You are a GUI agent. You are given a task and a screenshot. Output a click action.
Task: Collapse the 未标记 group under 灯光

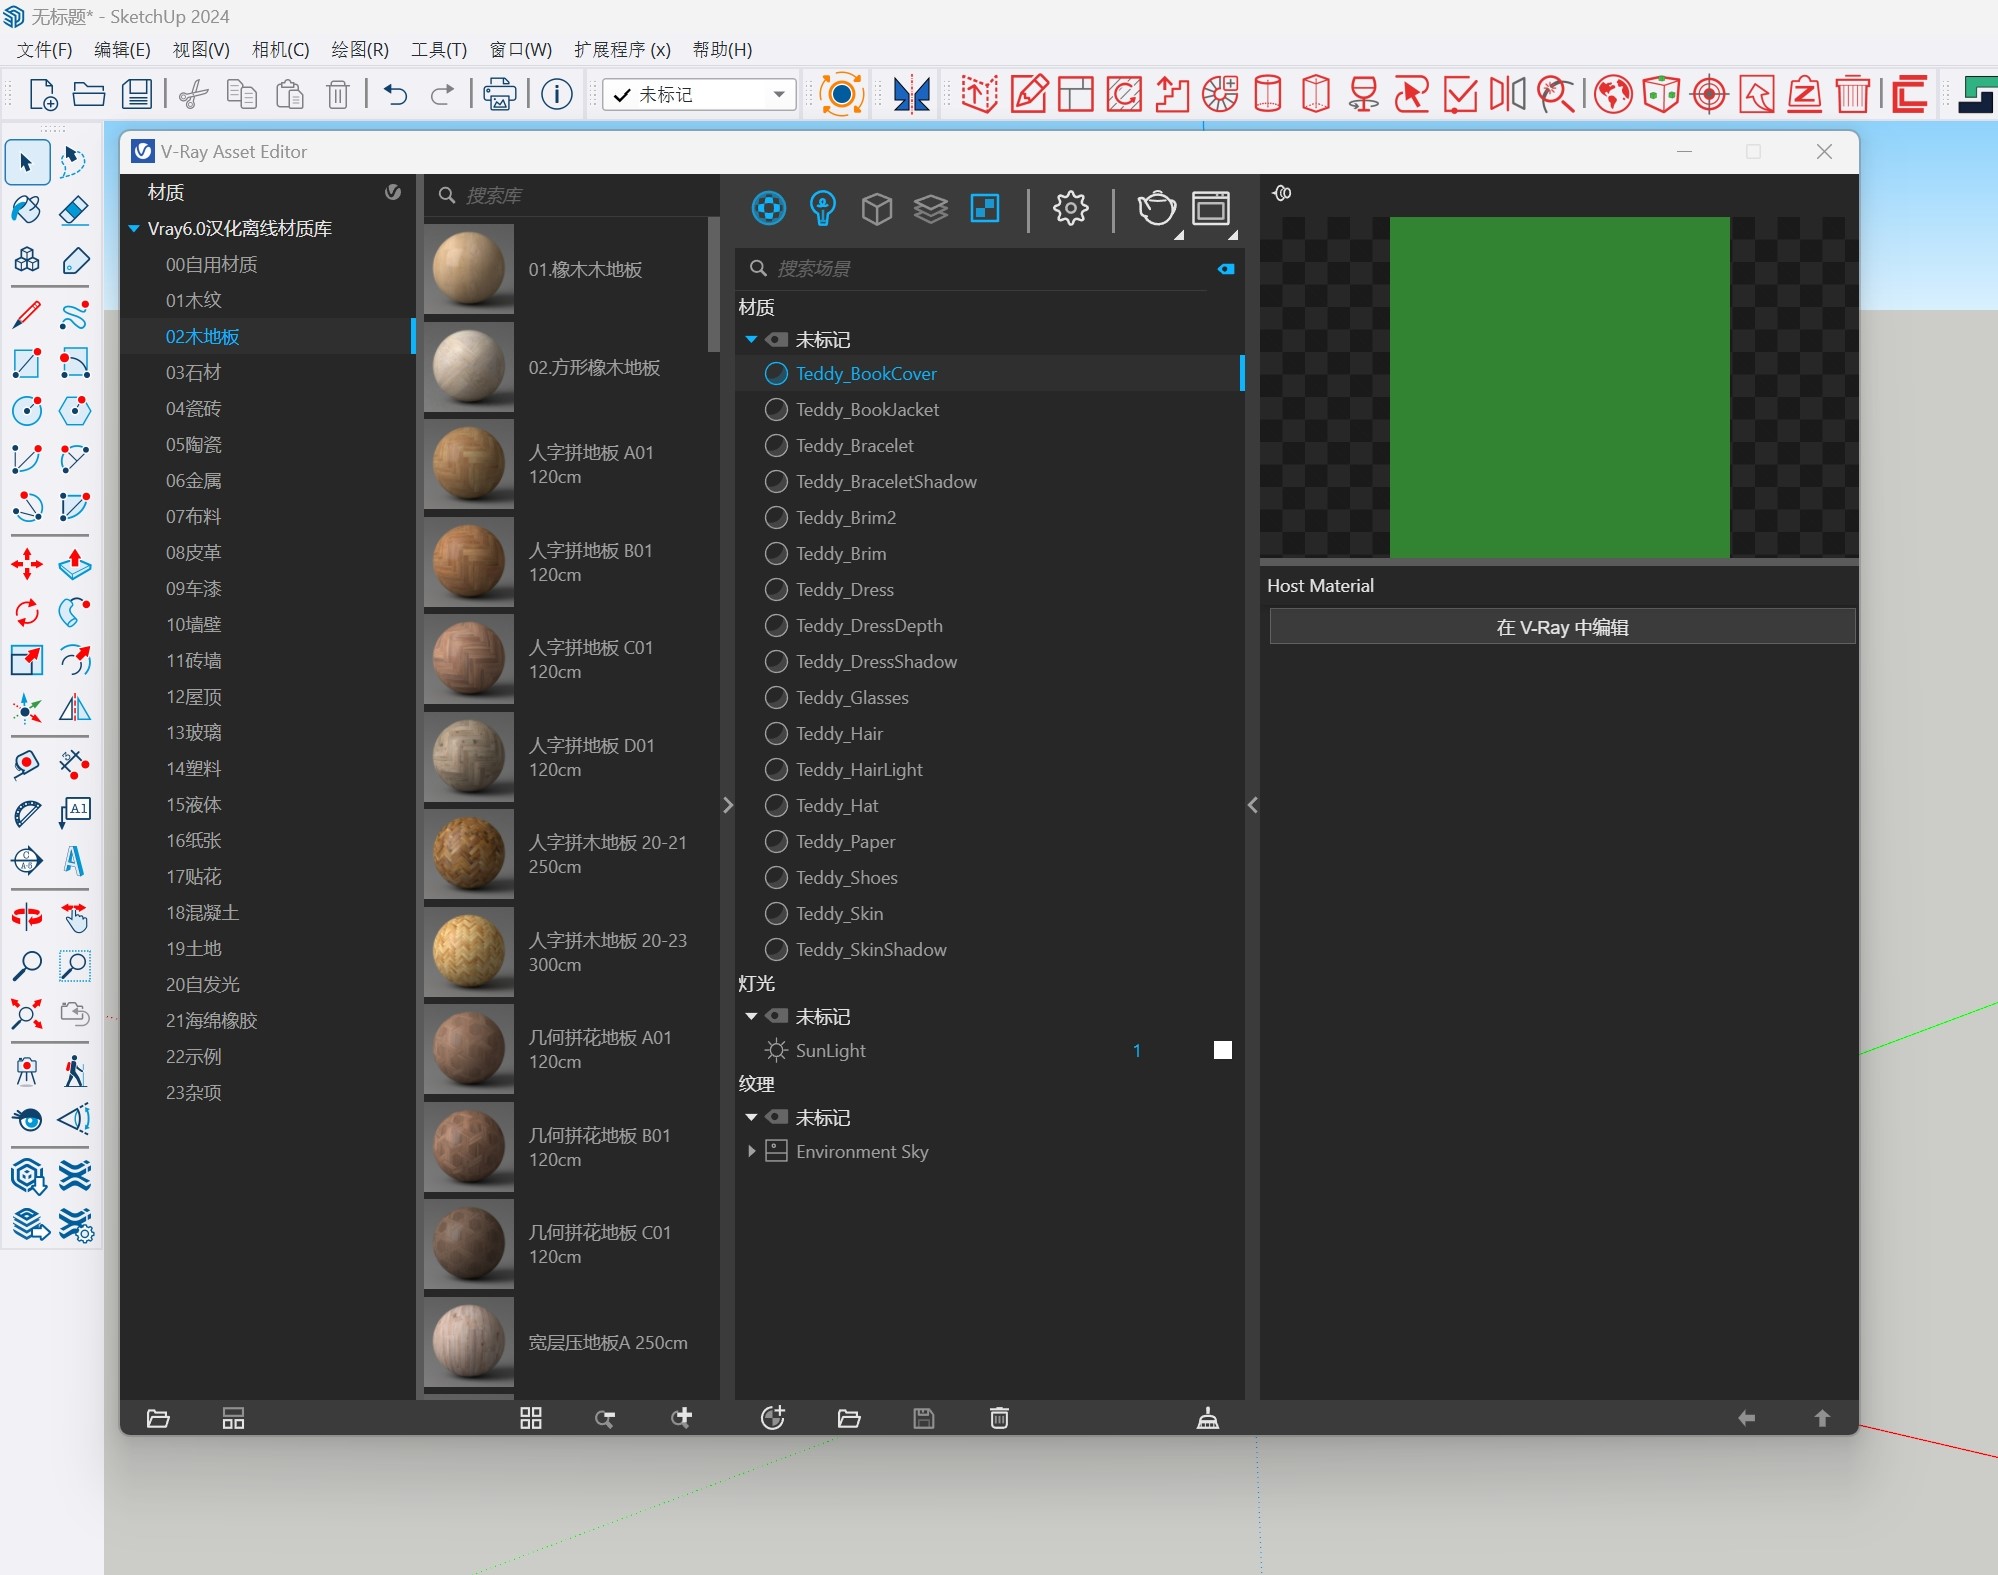751,1017
